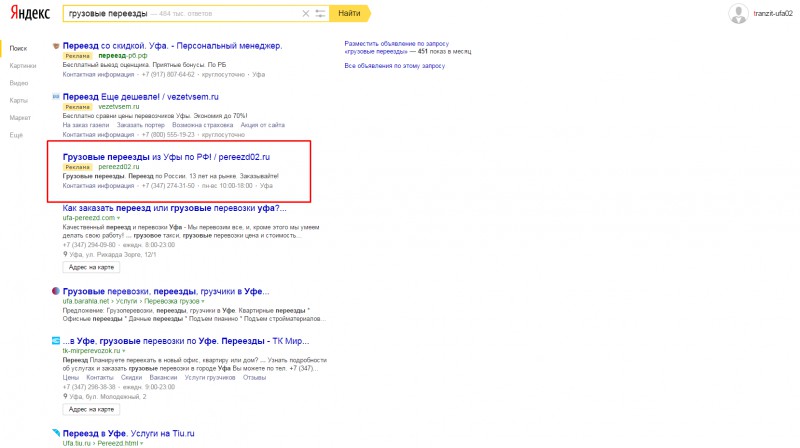
Task: Open На заказ газели sitelink
Action: pyautogui.click(x=86, y=125)
